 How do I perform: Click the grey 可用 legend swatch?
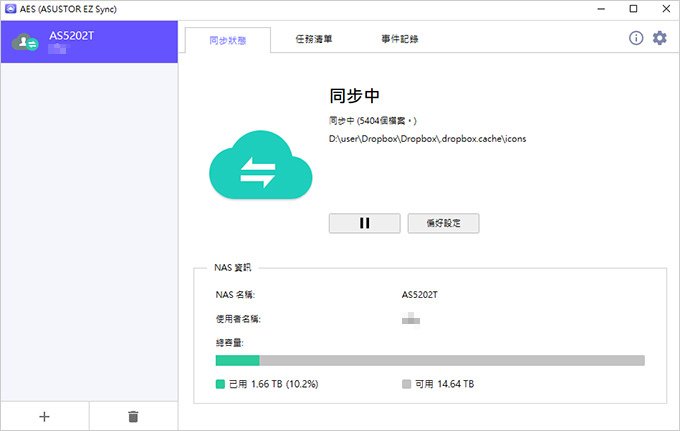406,384
